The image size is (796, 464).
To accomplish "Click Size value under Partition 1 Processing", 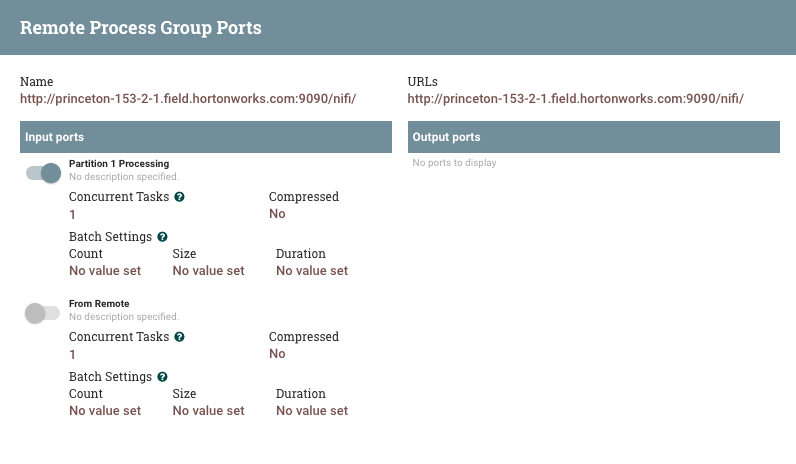I will click(208, 270).
